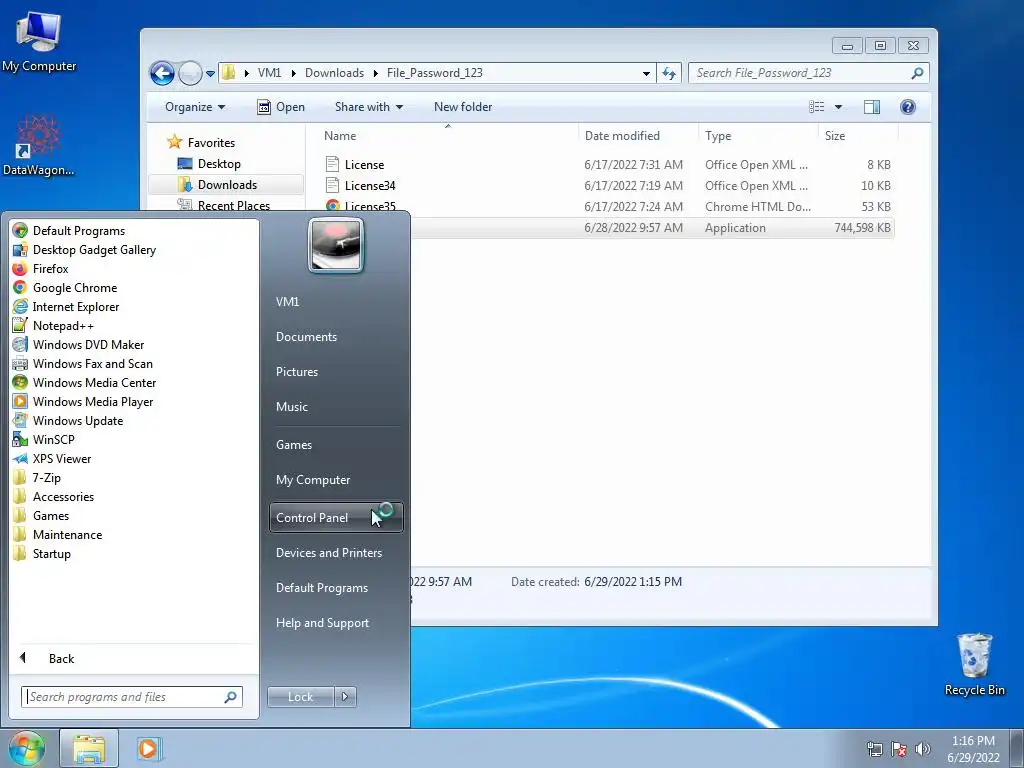Open Internet Explorer

[76, 306]
